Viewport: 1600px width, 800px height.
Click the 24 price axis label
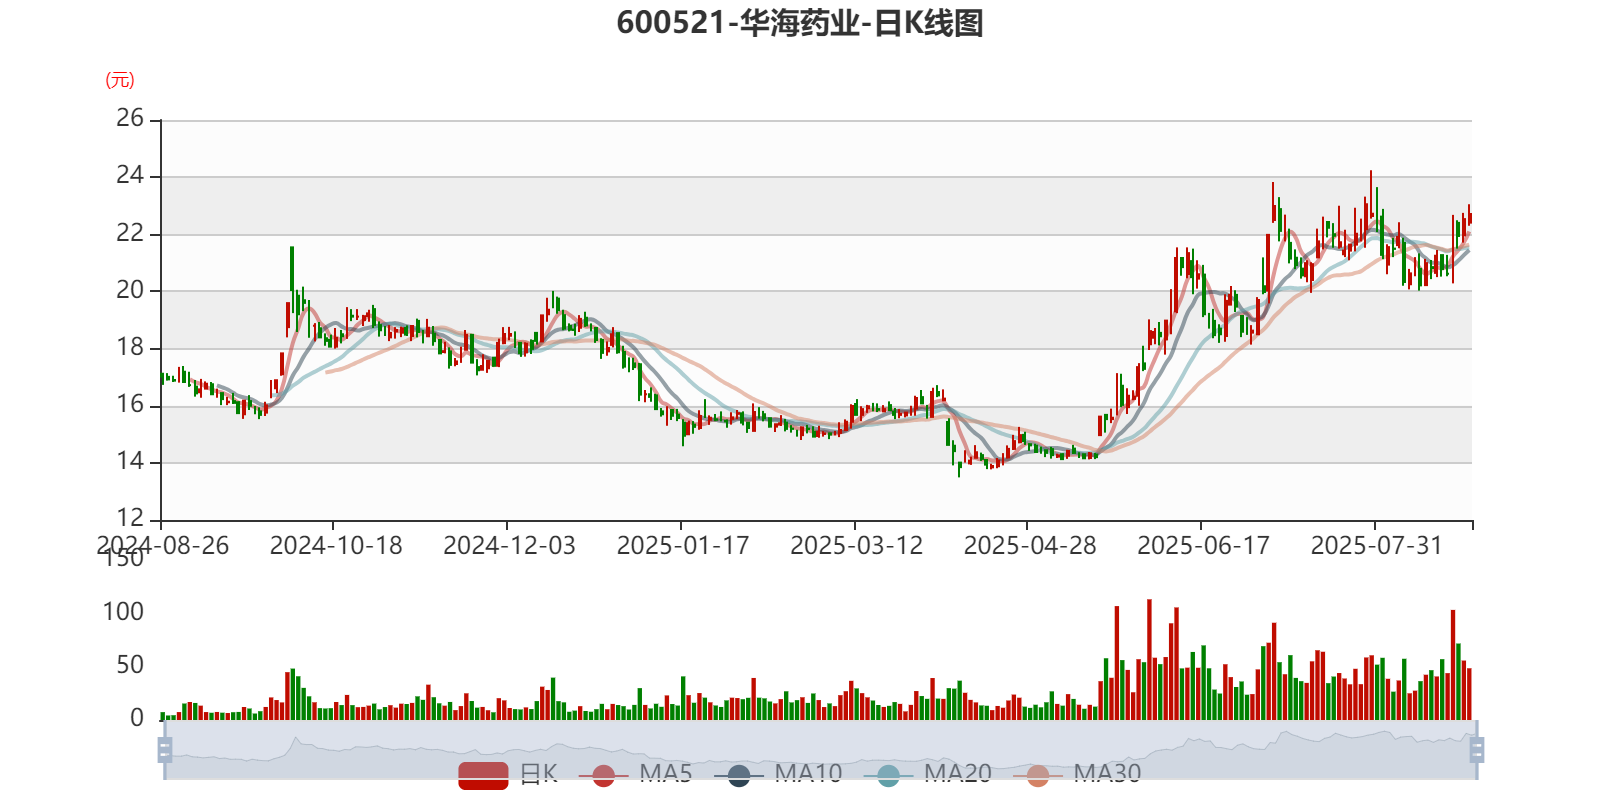tap(130, 176)
